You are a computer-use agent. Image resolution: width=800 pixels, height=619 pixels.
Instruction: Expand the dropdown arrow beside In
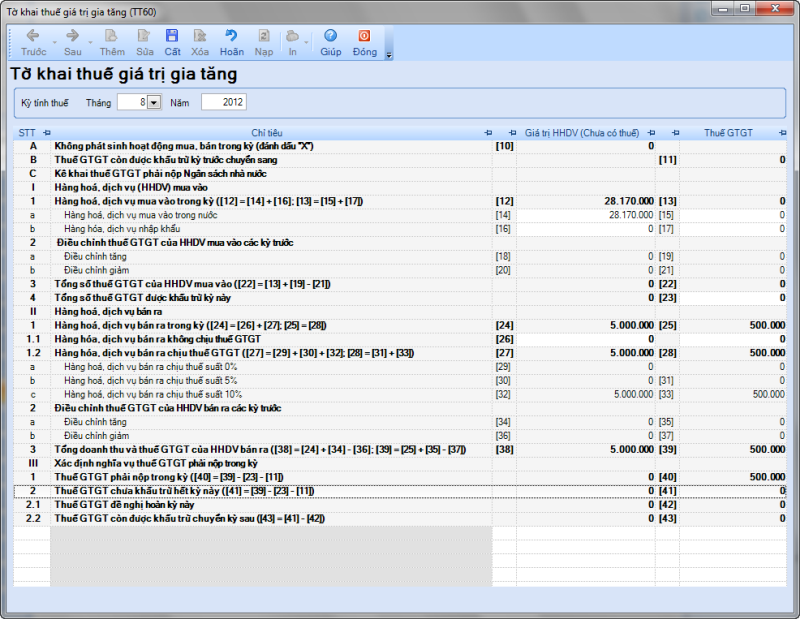(306, 42)
